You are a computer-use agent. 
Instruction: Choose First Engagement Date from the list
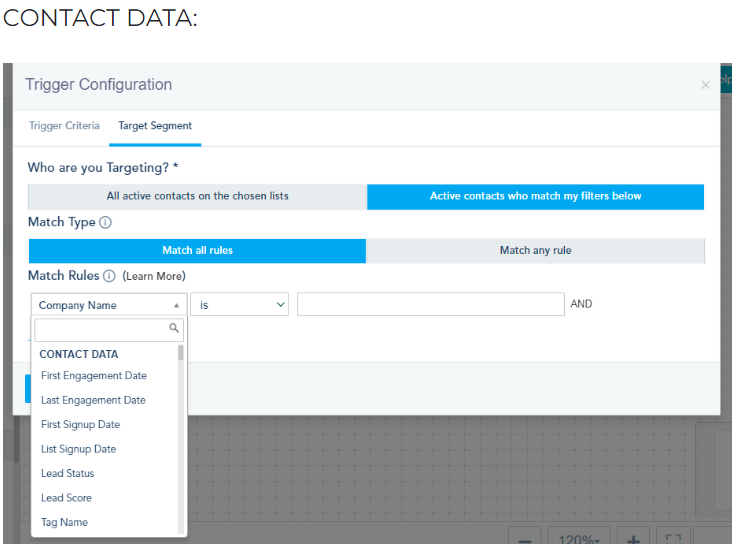point(93,376)
